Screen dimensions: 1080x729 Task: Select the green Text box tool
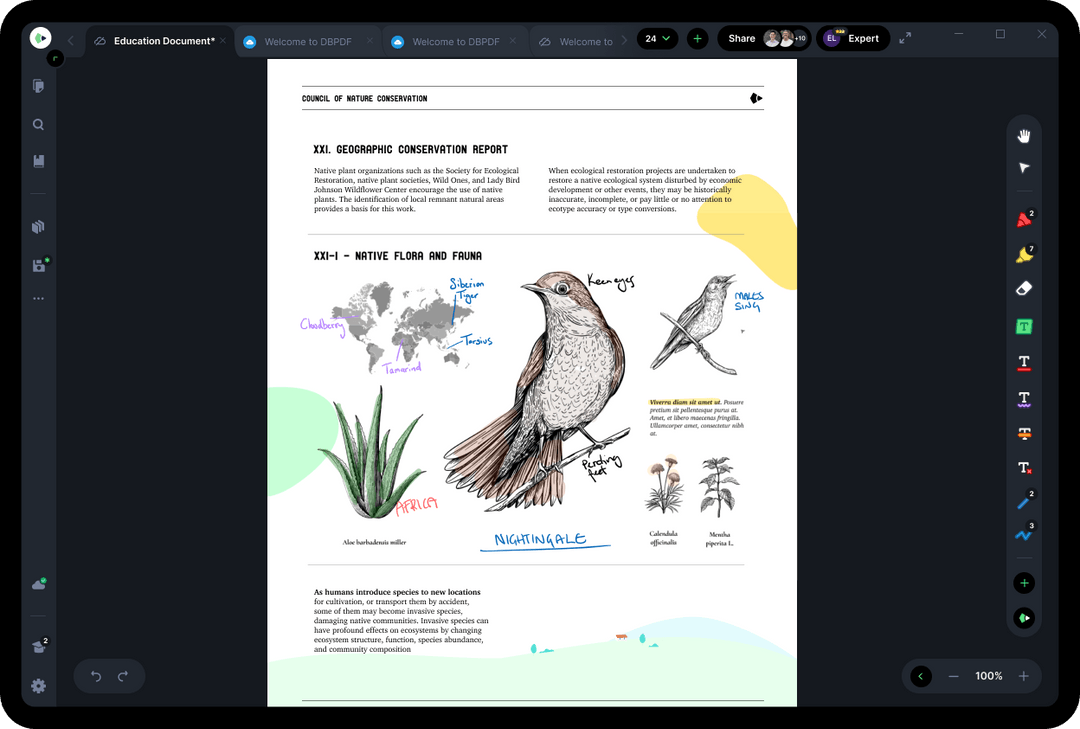[x=1023, y=325]
